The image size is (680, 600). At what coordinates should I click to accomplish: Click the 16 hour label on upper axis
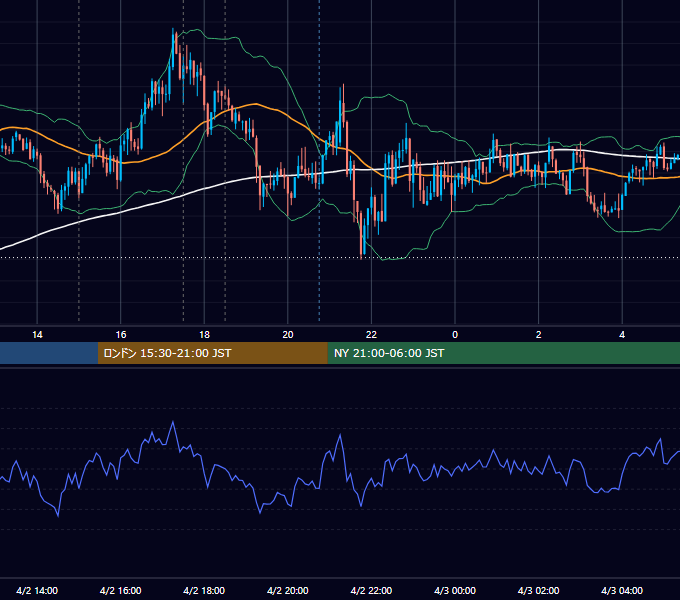(x=121, y=335)
